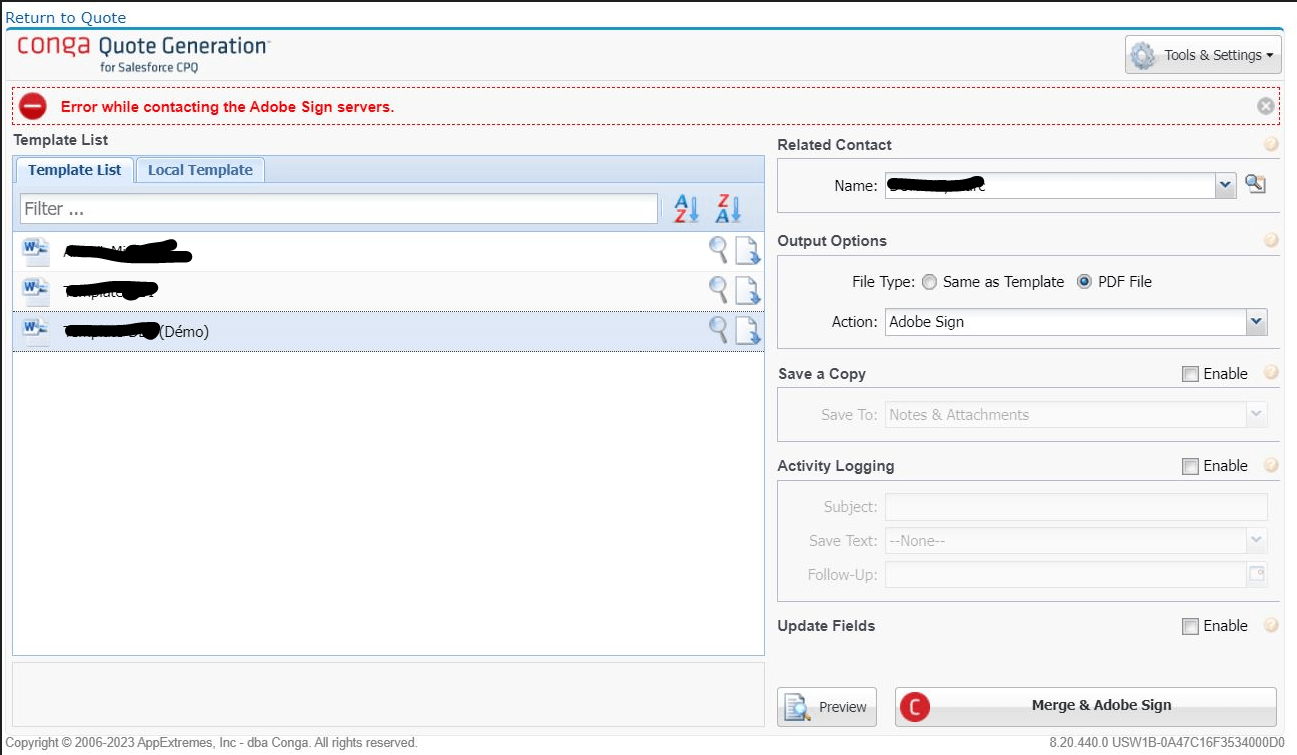This screenshot has height=755, width=1297.
Task: Click the help icon next to Related Contact
Action: click(1270, 144)
